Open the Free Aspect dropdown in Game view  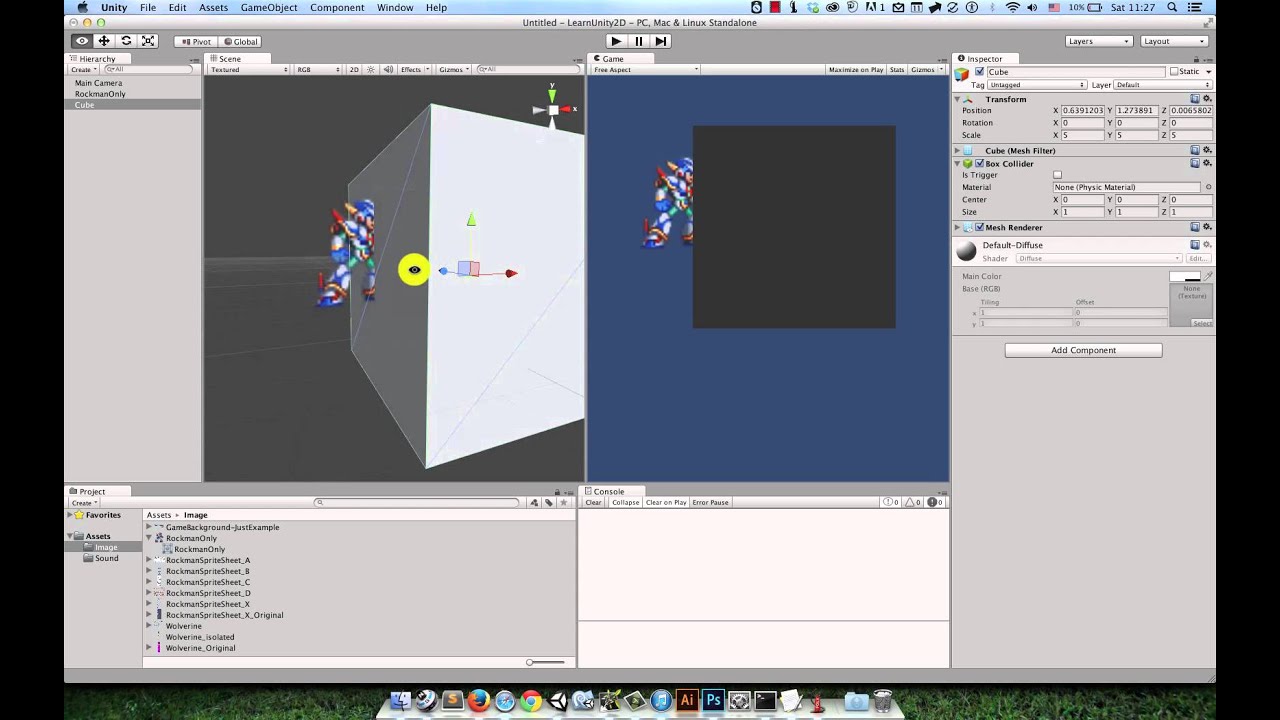pos(645,70)
